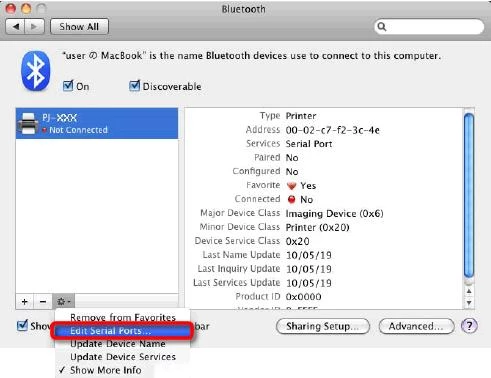Click the back navigation arrow

click(16, 26)
